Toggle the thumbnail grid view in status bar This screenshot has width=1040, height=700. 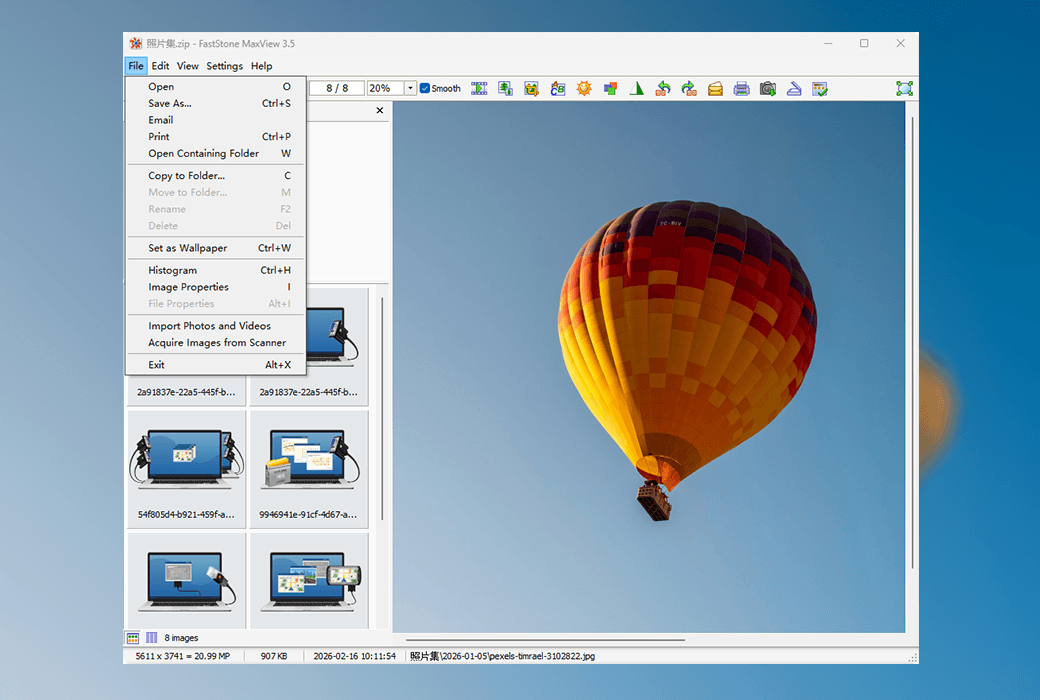pos(133,637)
